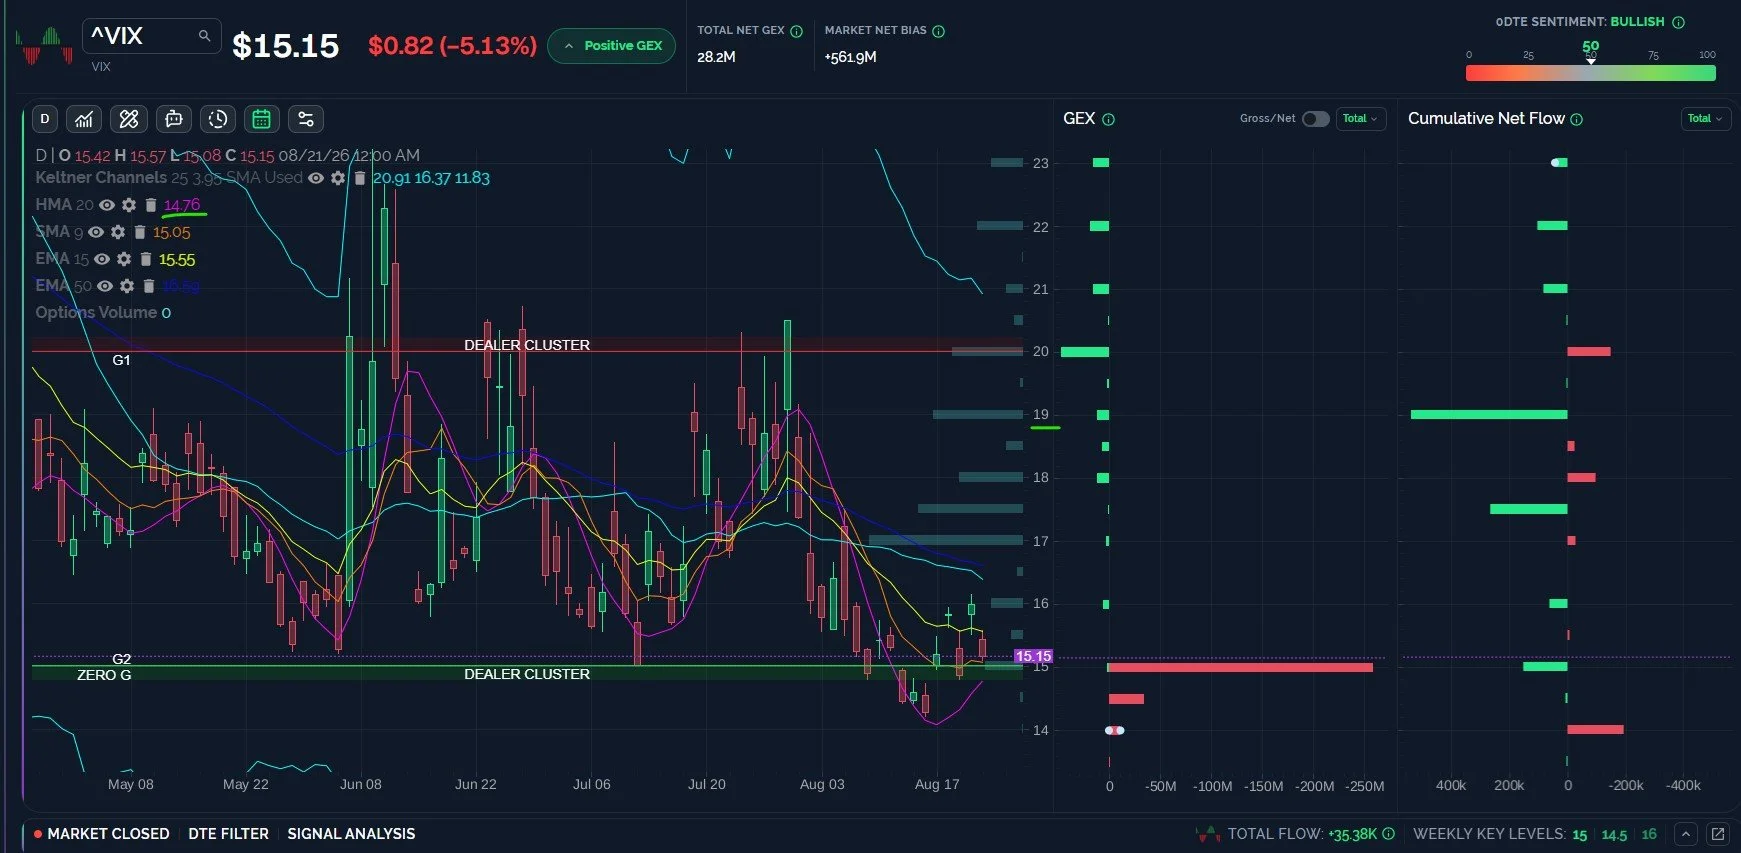Delete the Keltner Channels indicator
Viewport: 1741px width, 853px height.
(x=360, y=178)
